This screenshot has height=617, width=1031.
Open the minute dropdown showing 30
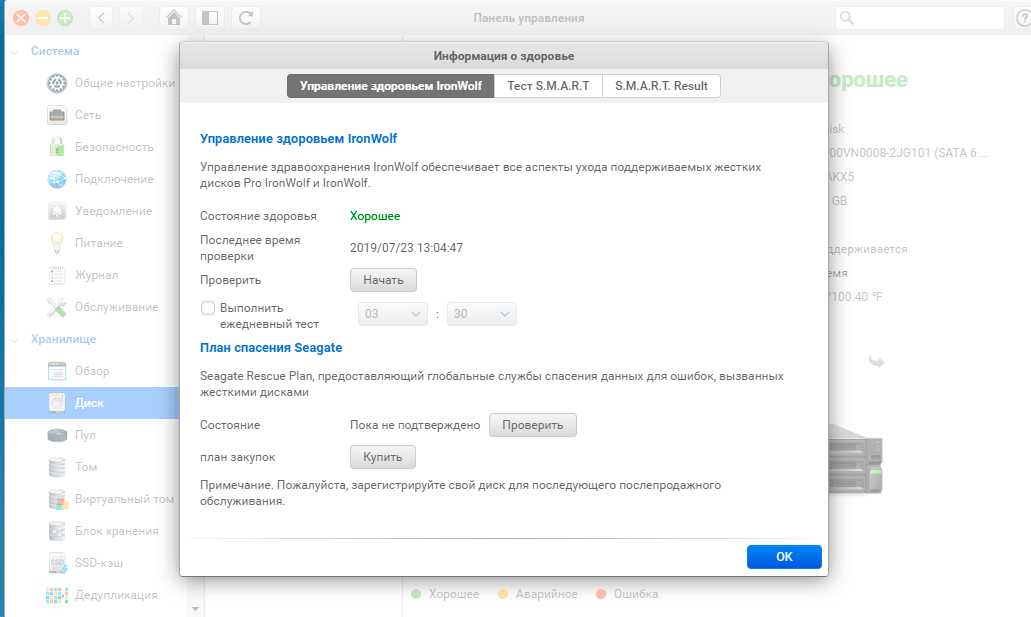tap(481, 314)
